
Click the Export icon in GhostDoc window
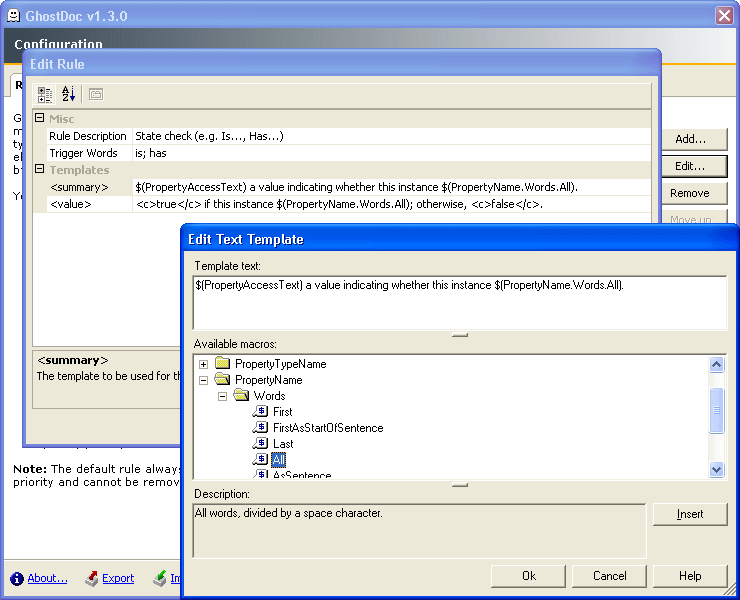92,578
